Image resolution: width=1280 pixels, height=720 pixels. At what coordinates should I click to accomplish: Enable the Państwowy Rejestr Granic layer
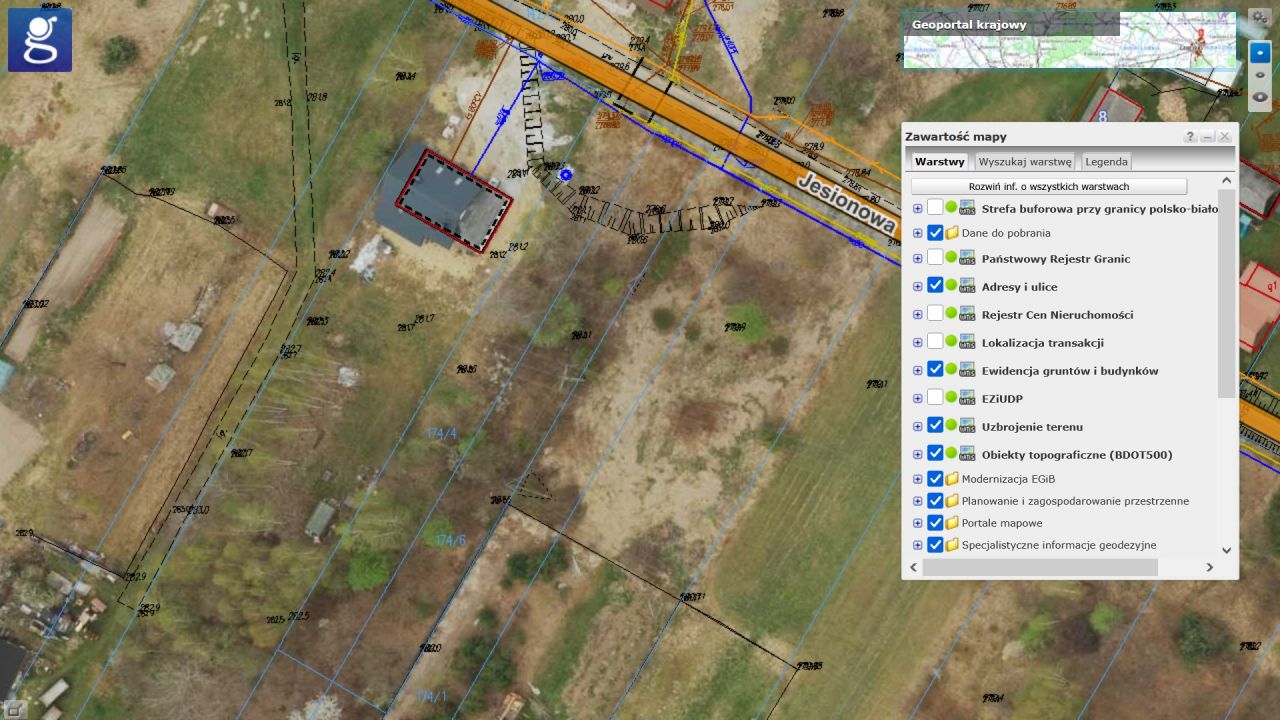tap(935, 258)
